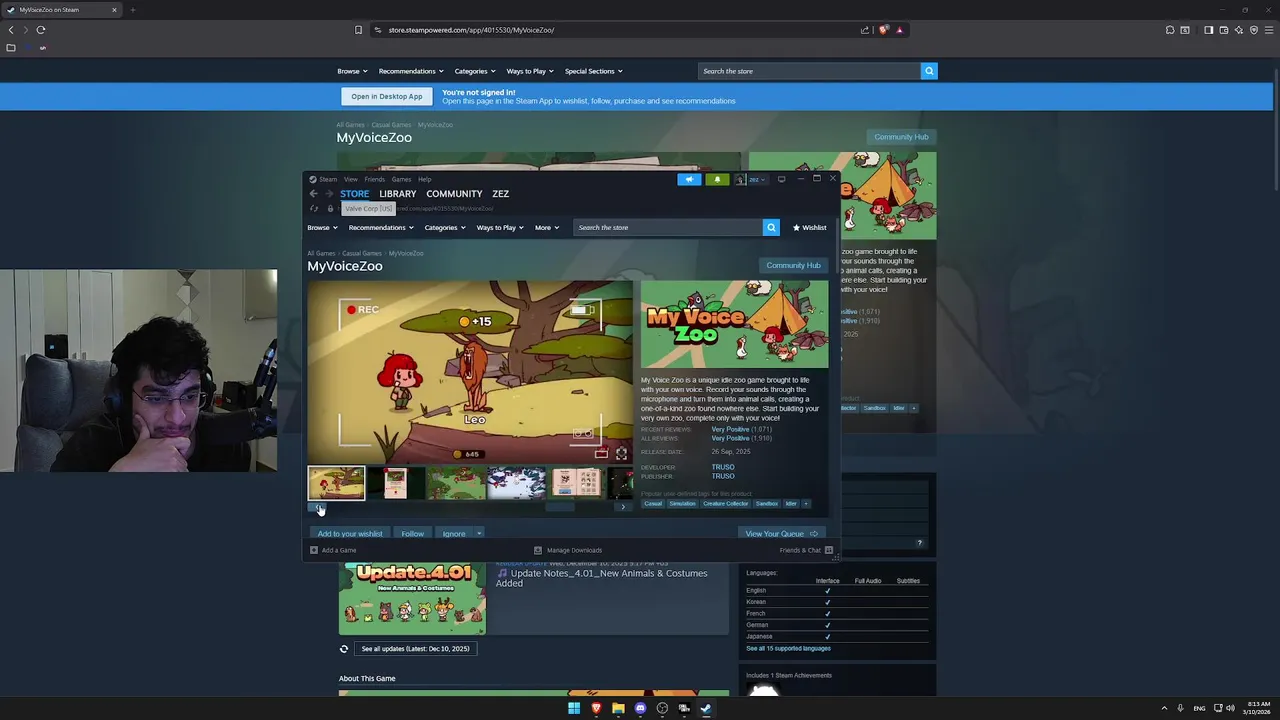Viewport: 1280px width, 720px height.
Task: Click the Follow button
Action: (413, 534)
